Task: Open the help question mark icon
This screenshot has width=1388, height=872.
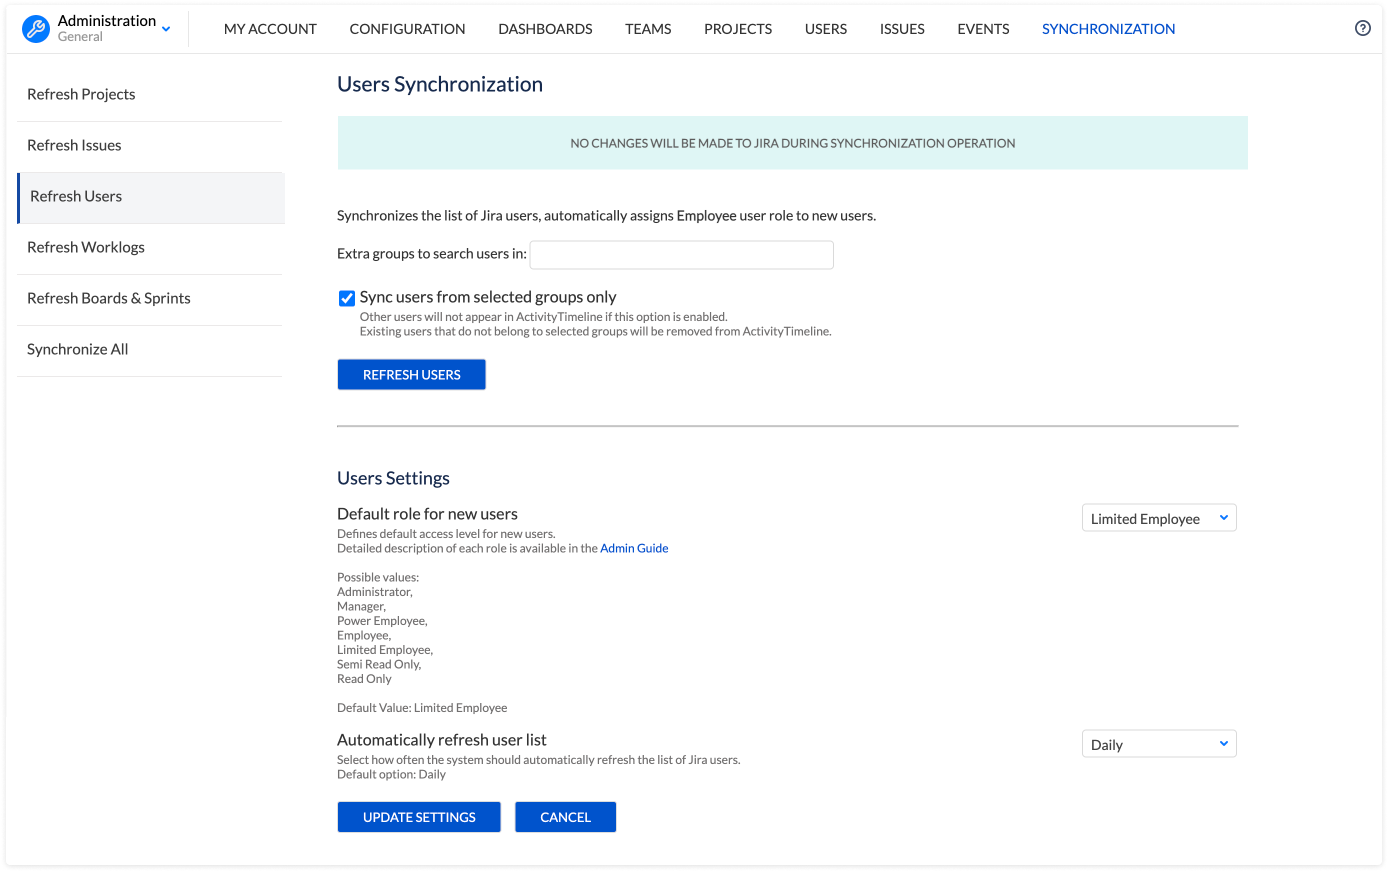Action: 1362,28
